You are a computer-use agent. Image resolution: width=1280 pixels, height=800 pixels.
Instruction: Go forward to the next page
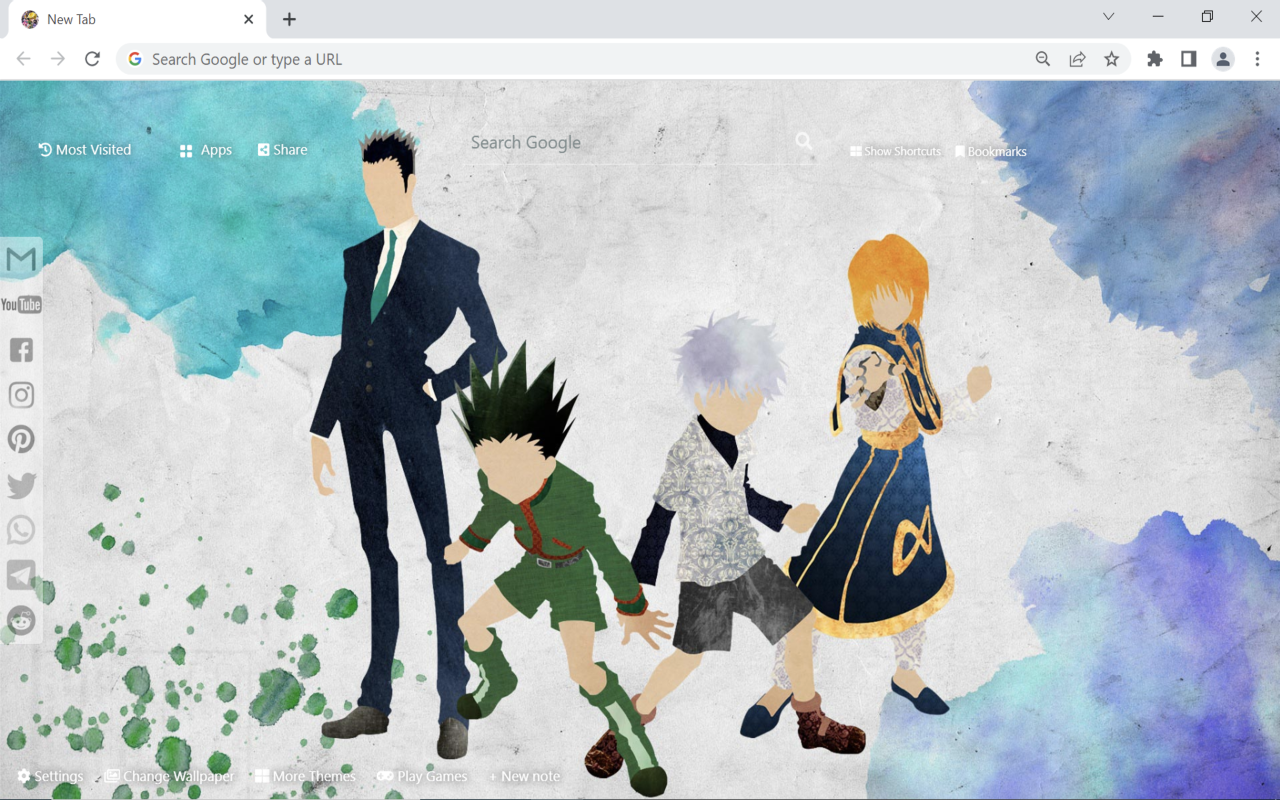click(58, 59)
